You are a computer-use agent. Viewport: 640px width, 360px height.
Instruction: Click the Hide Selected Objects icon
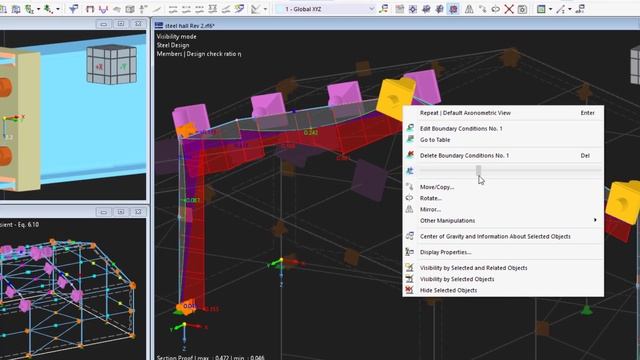[x=409, y=290]
